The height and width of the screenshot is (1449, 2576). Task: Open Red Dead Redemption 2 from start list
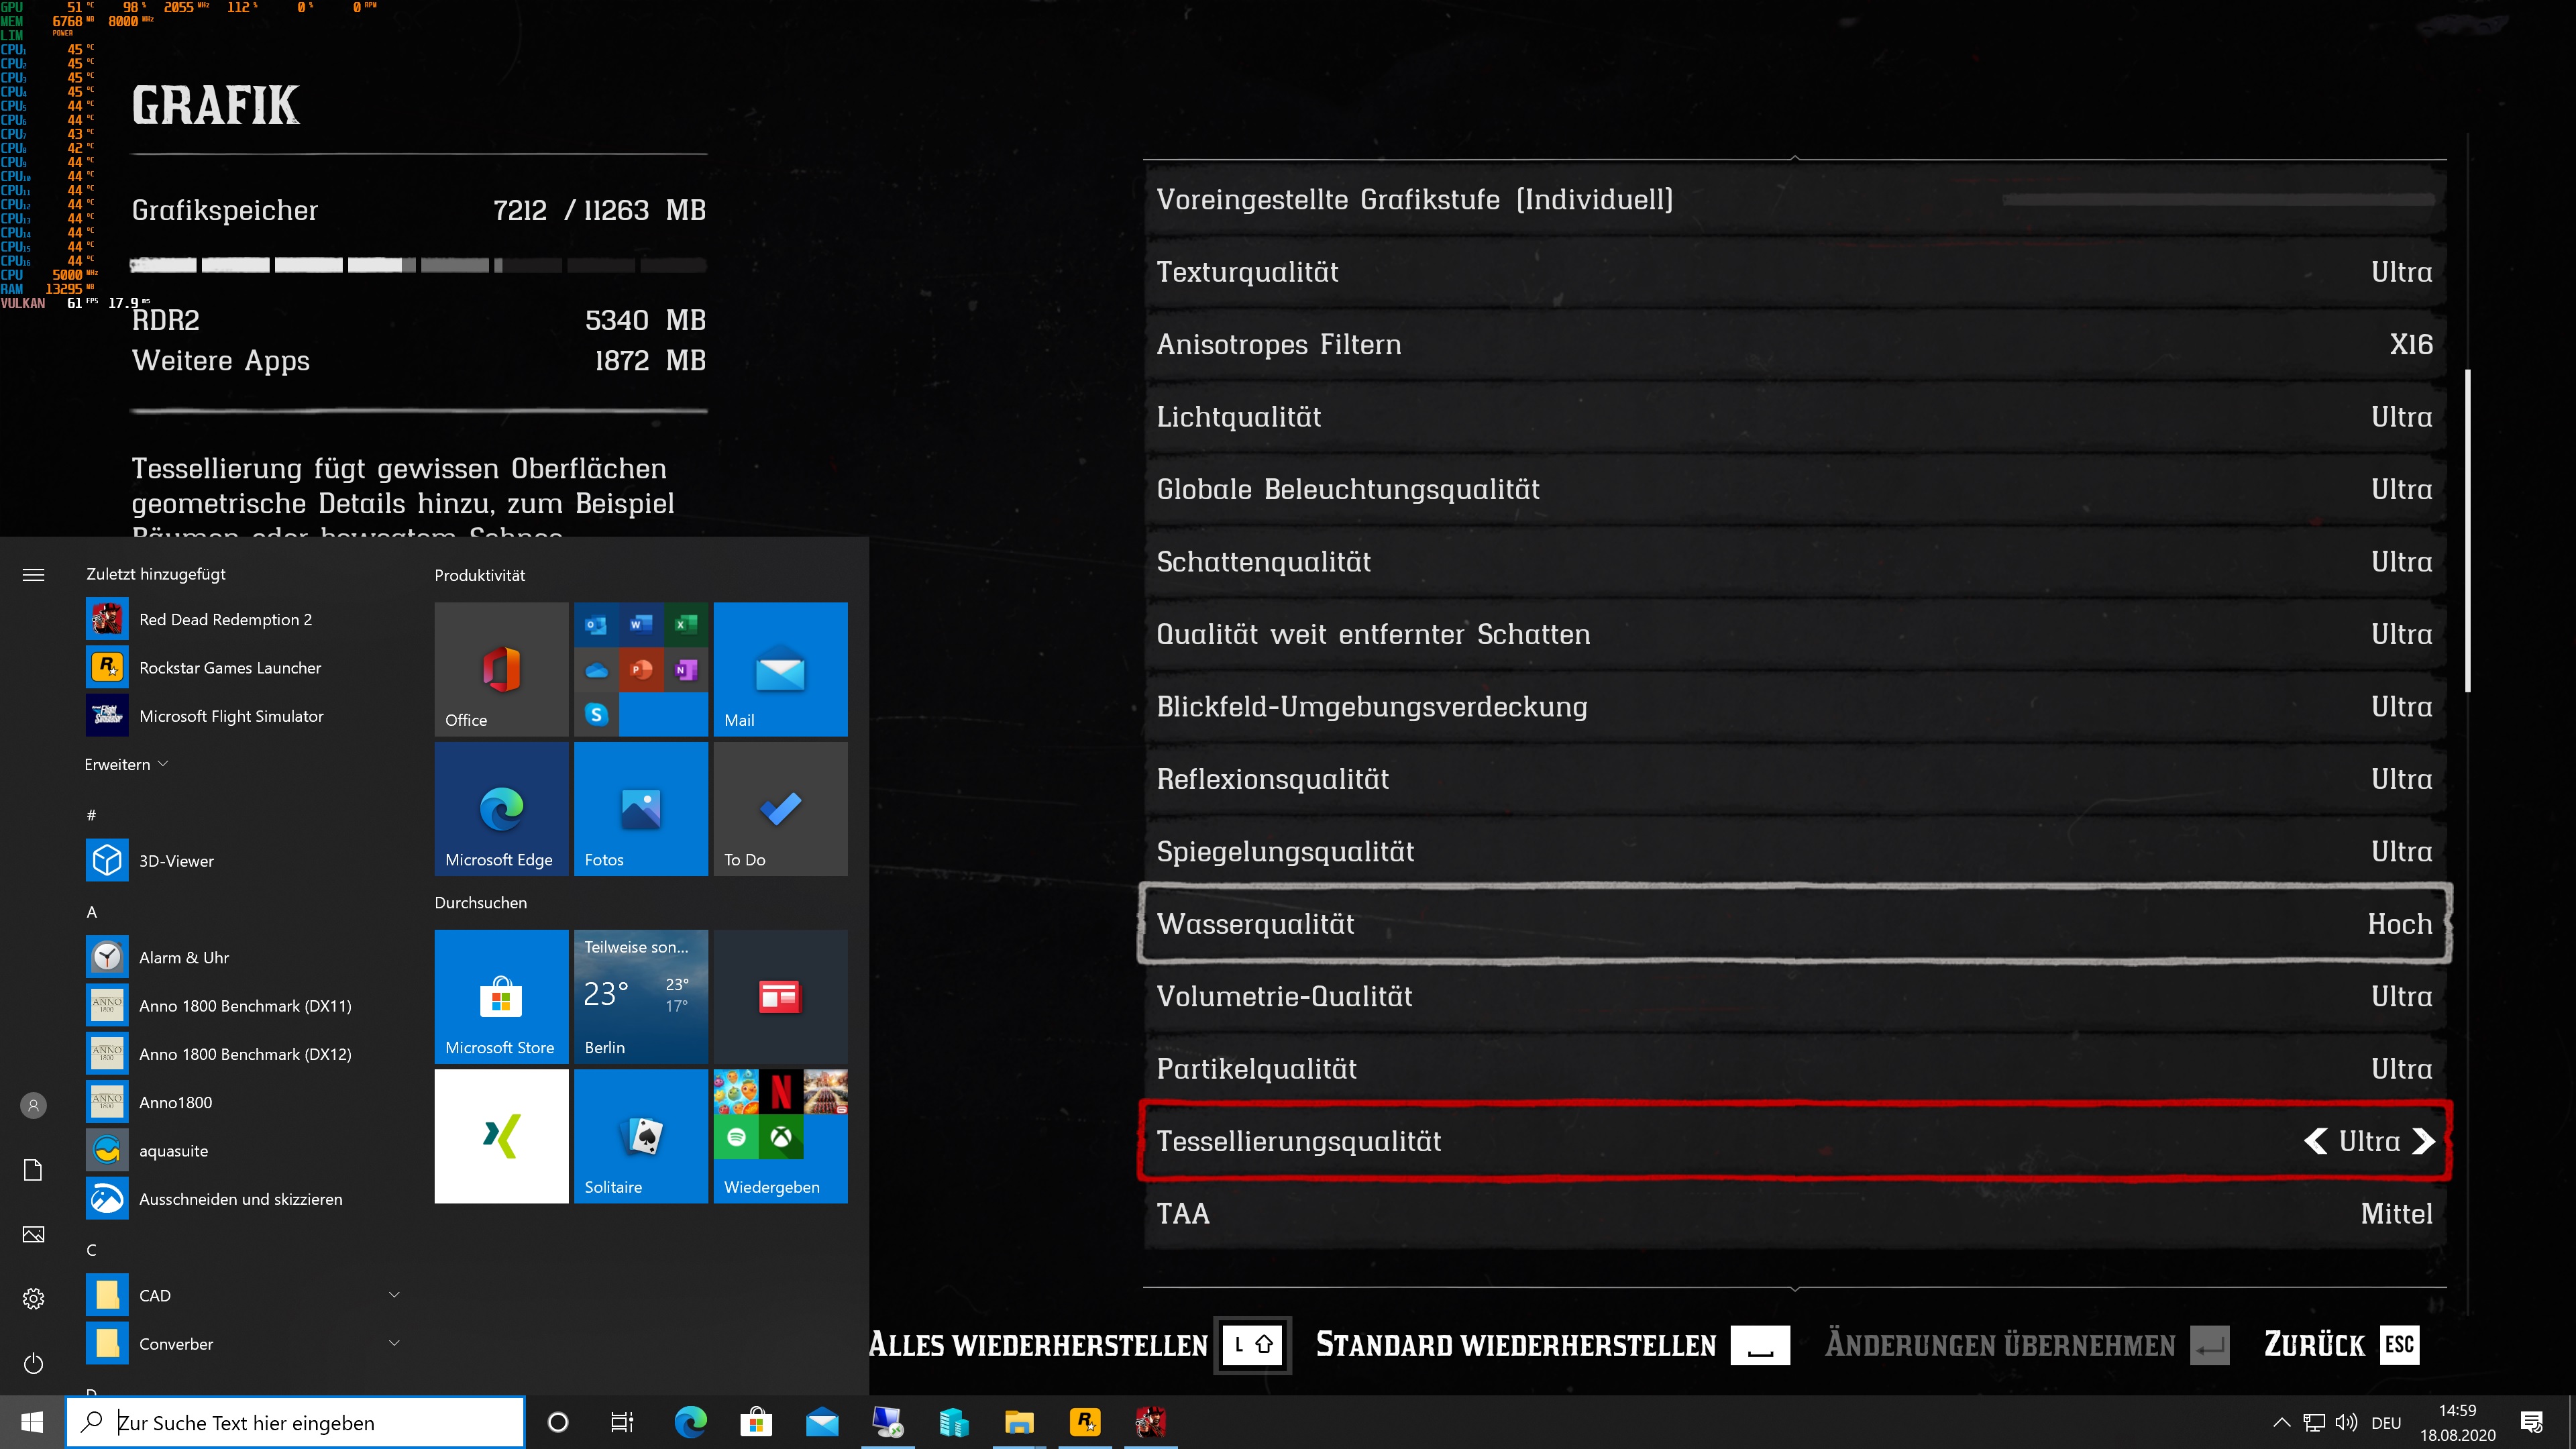click(225, 619)
